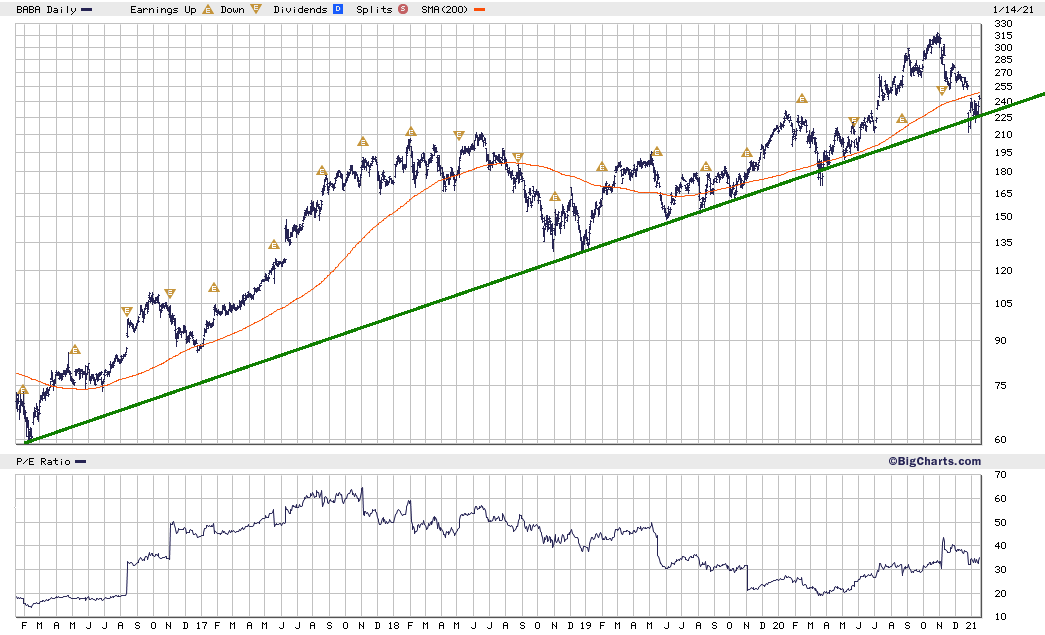Click the blue Dividends D legend icon
This screenshot has height=635, width=1045.
tap(338, 9)
